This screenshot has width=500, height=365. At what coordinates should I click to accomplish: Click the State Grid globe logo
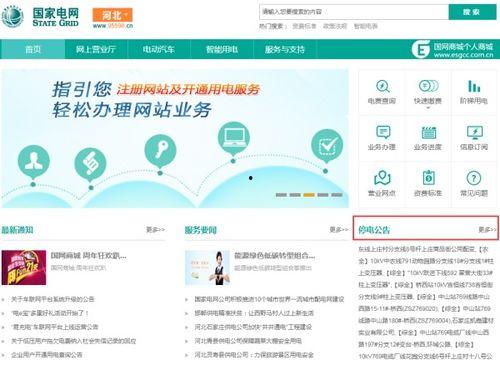pyautogui.click(x=12, y=16)
